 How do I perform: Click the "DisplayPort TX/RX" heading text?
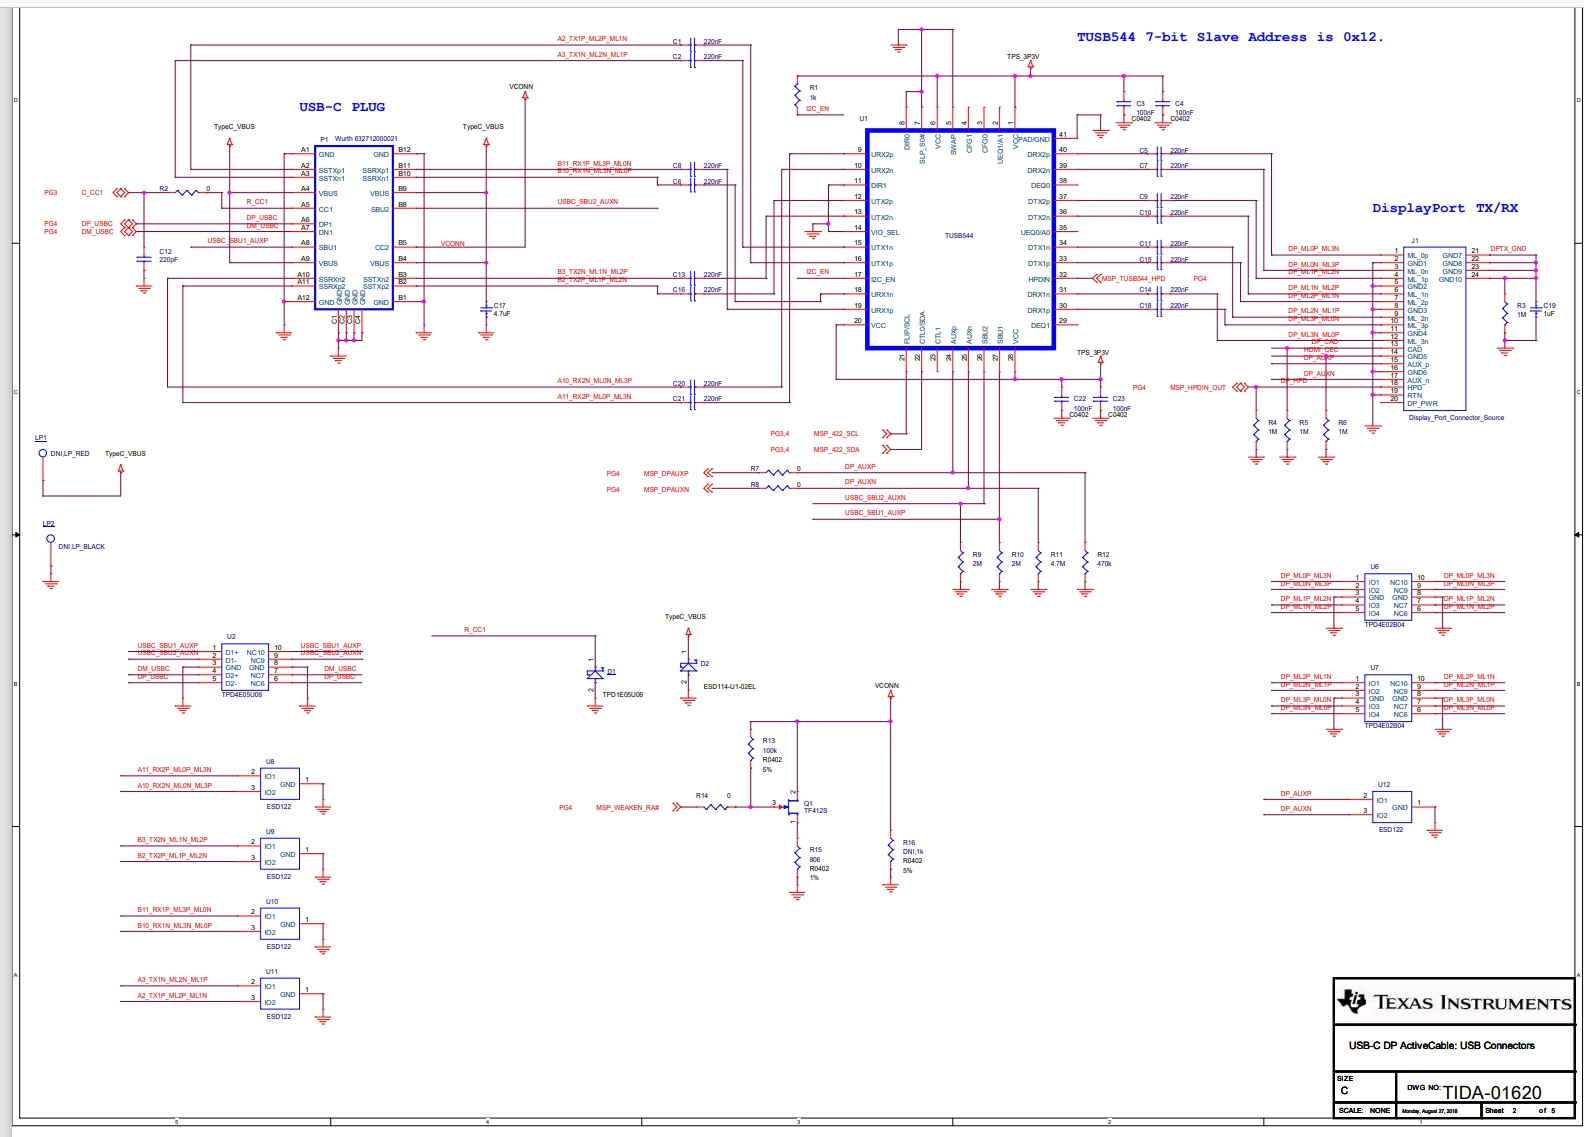point(1444,208)
